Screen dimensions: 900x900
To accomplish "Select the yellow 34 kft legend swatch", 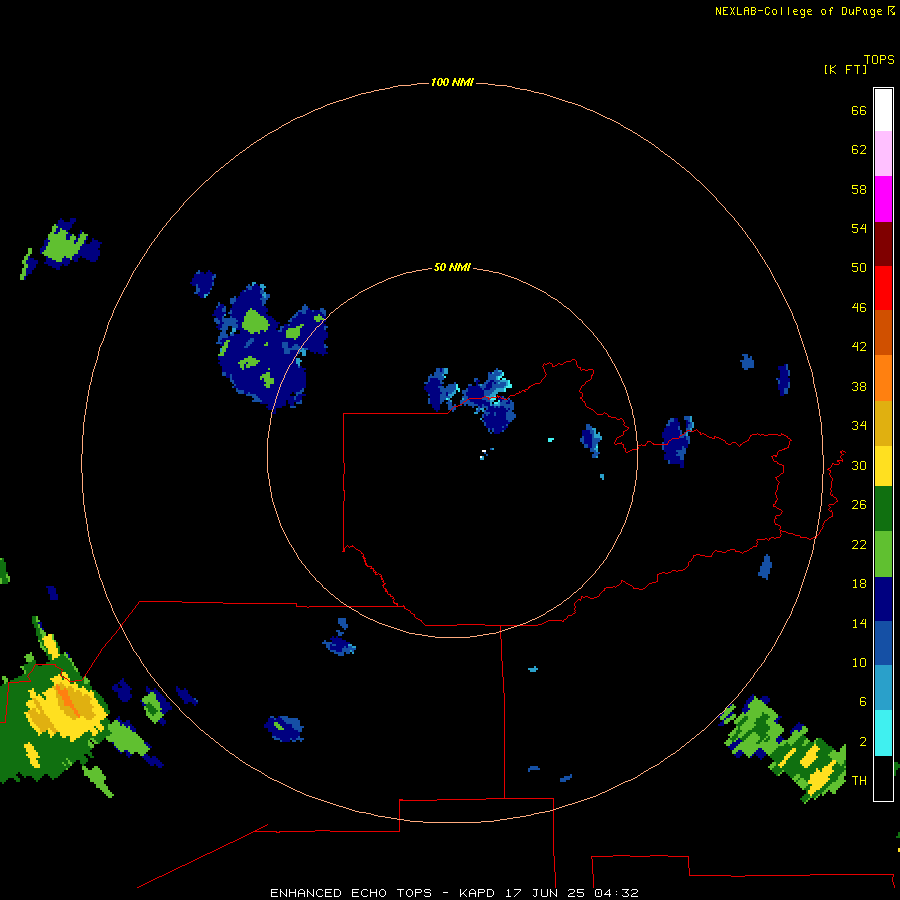I will [x=883, y=466].
